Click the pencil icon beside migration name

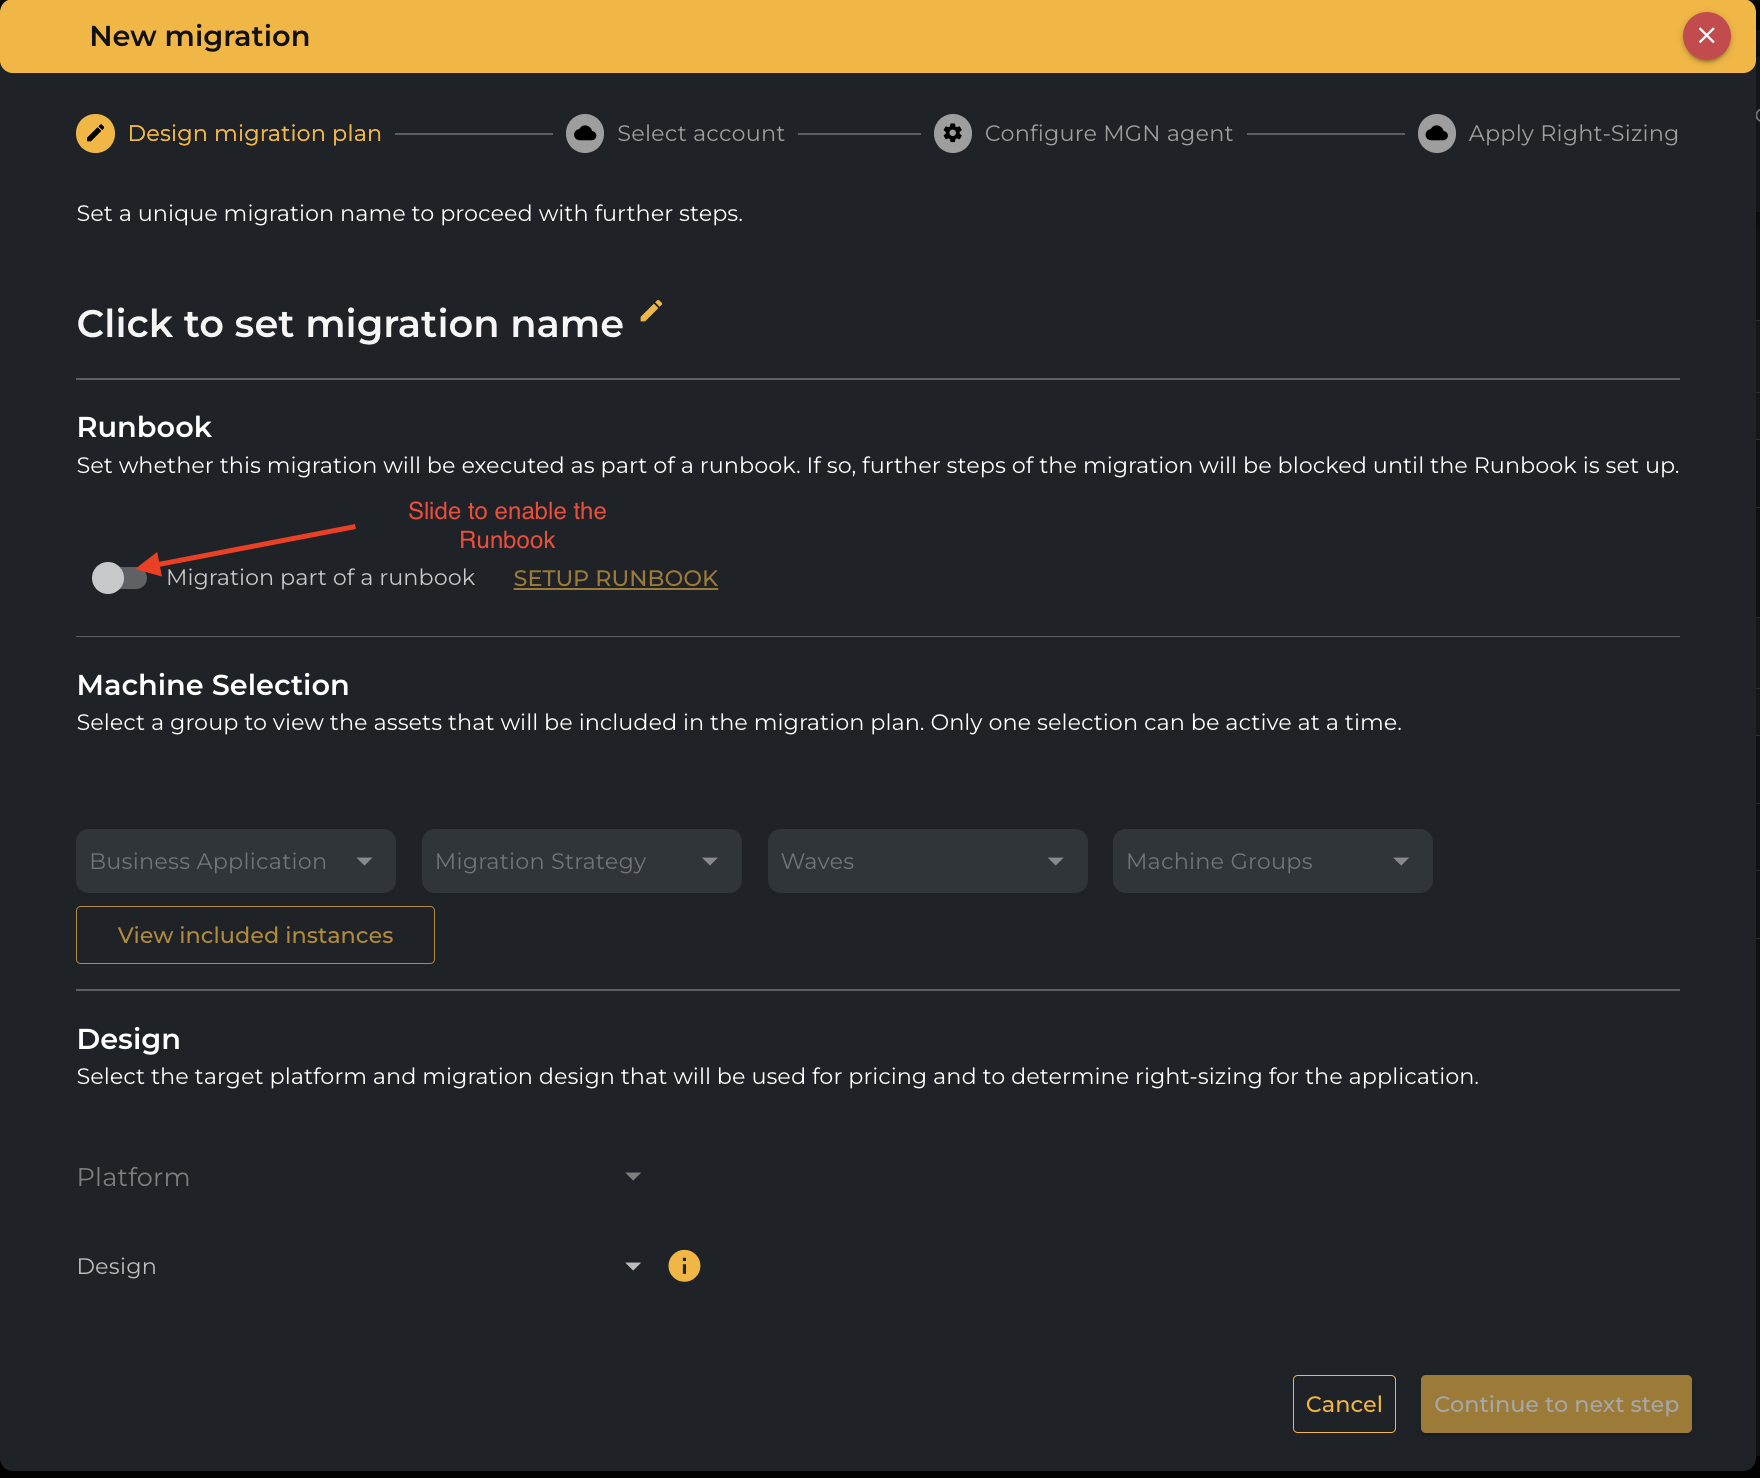[651, 312]
